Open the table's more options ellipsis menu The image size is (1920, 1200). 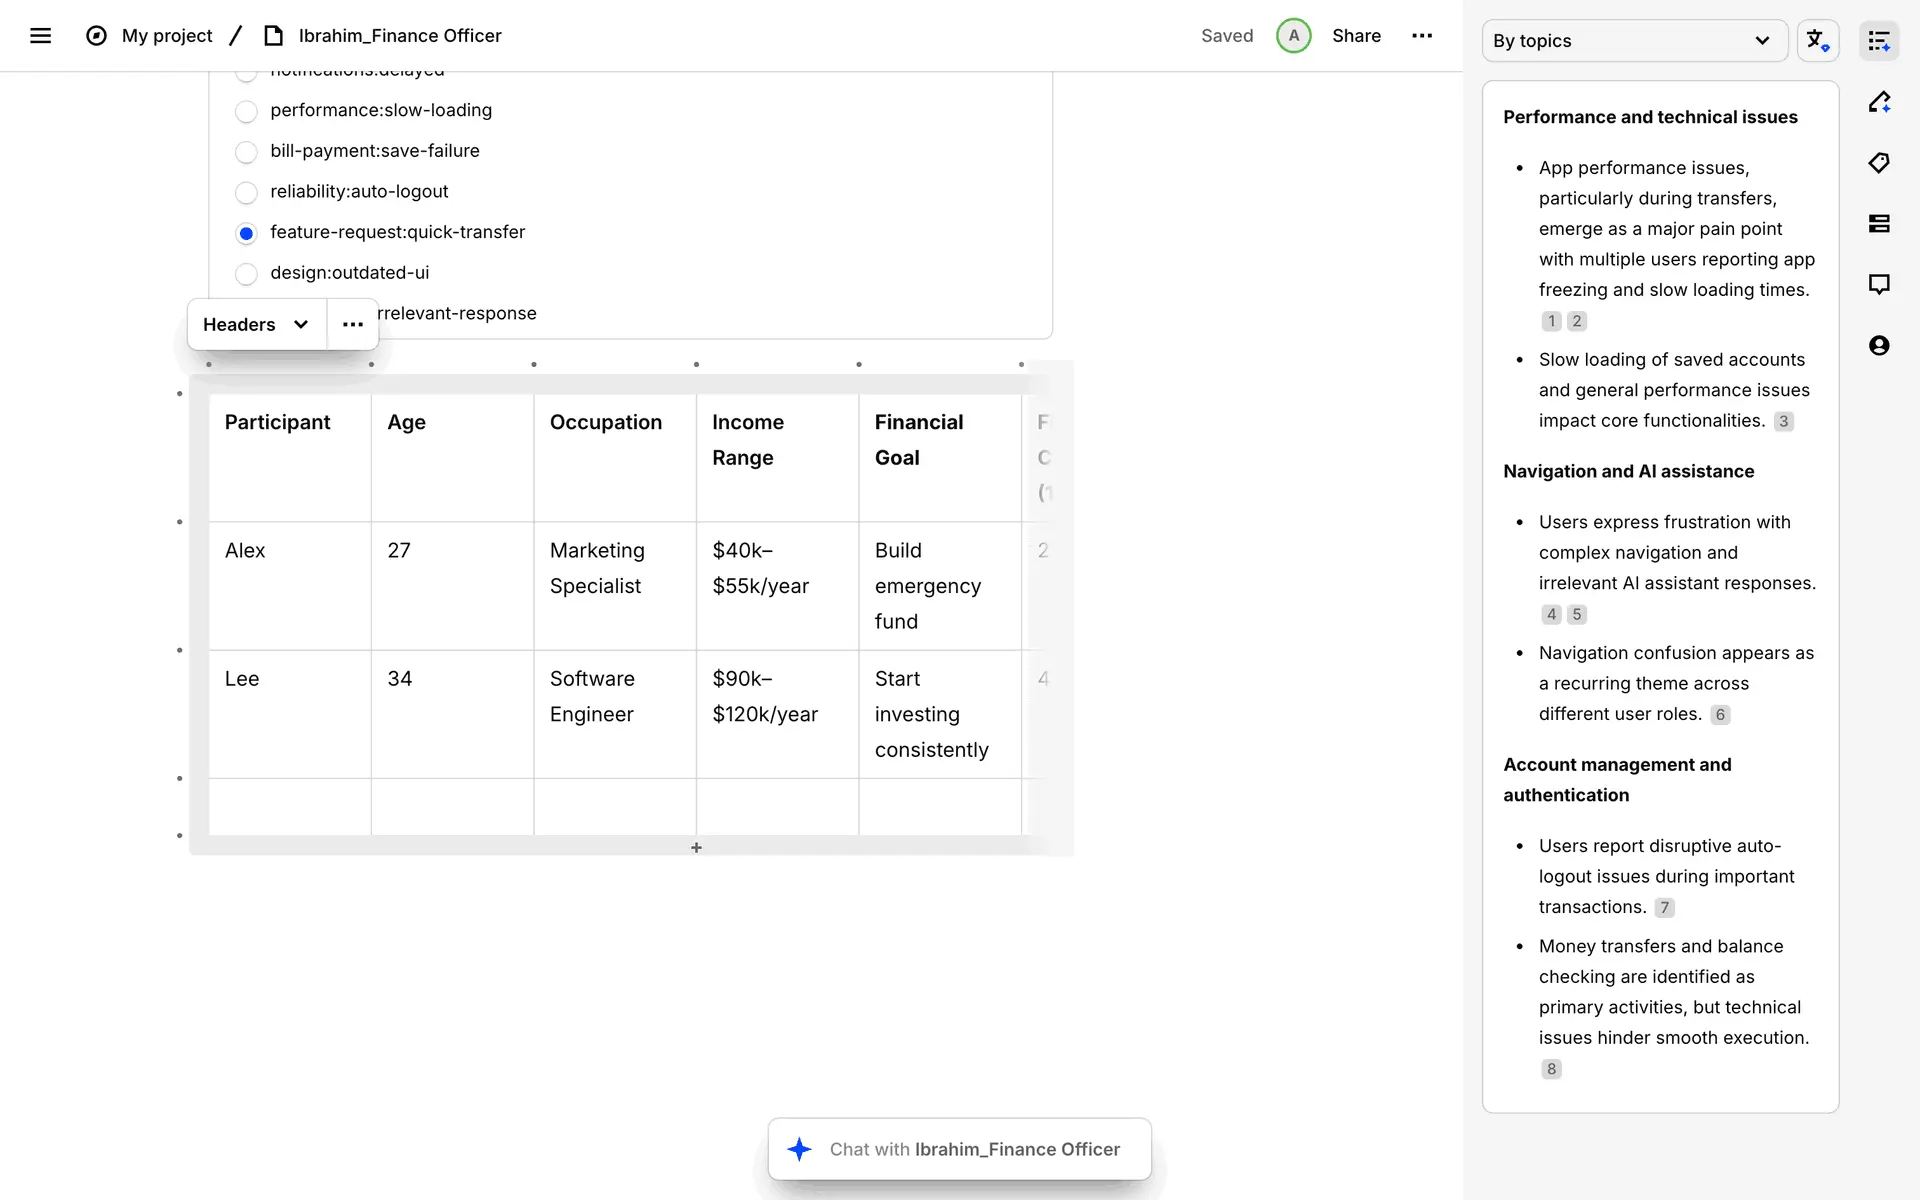tap(353, 325)
